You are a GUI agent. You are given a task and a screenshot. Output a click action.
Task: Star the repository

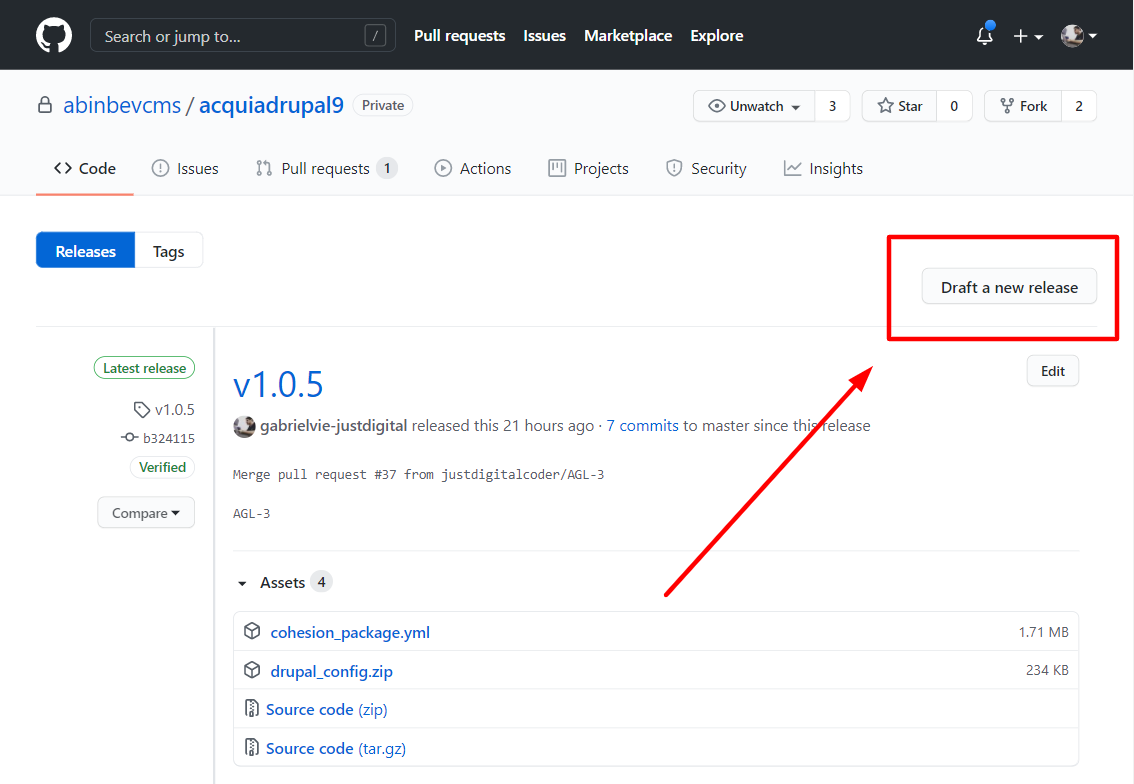click(x=900, y=106)
